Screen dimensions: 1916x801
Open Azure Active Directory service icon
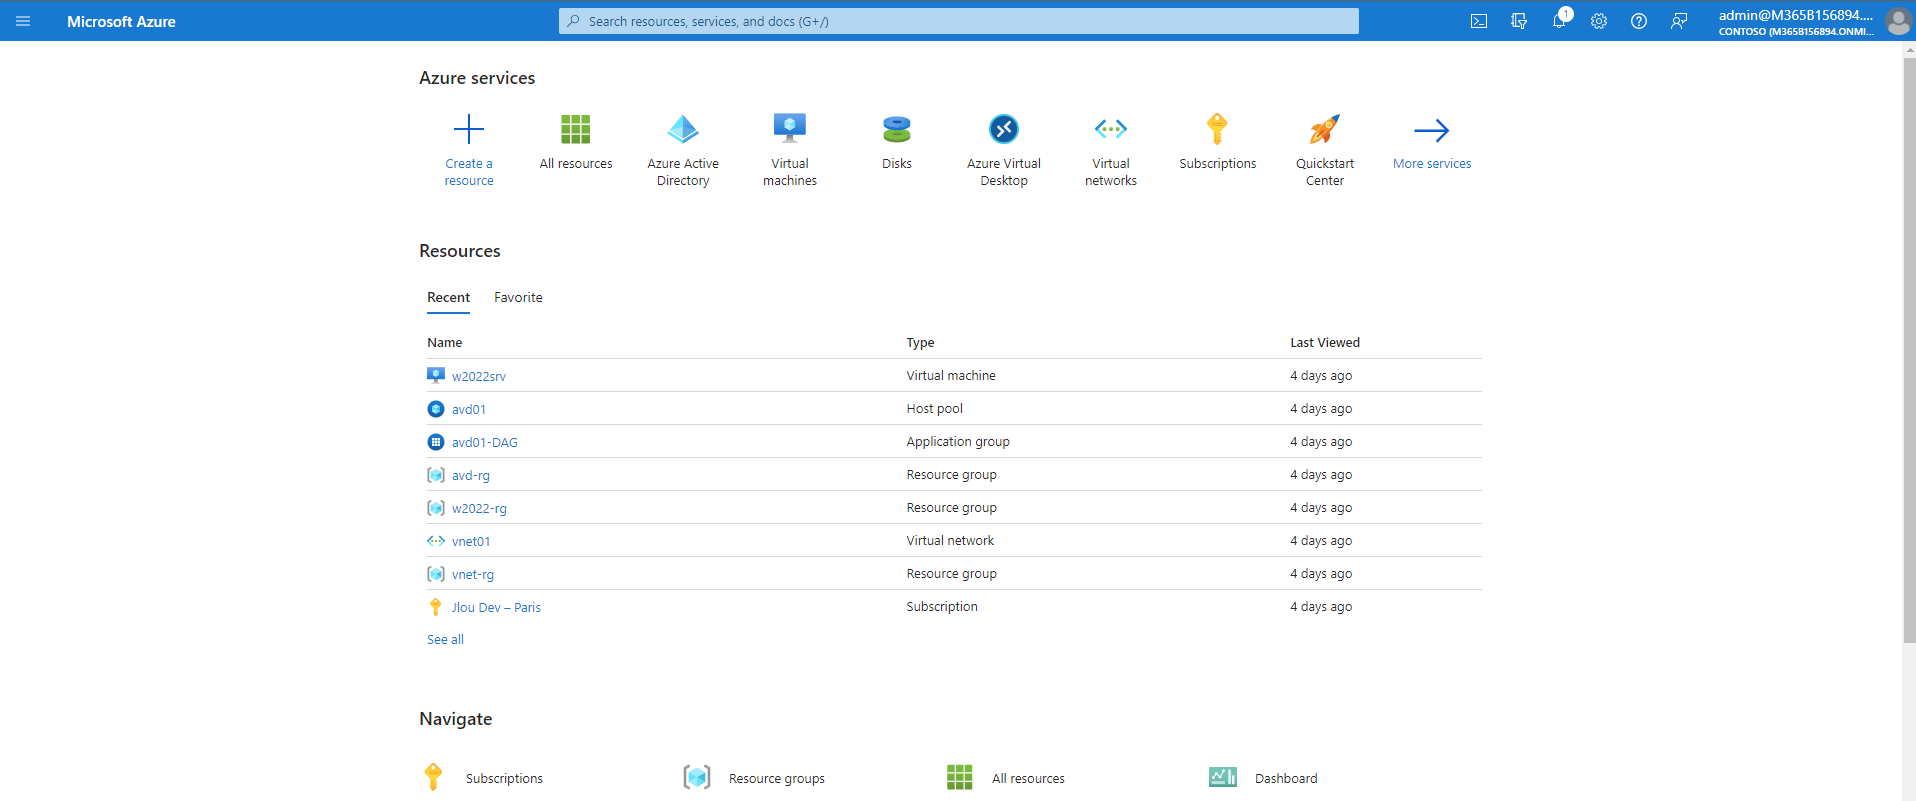tap(683, 129)
